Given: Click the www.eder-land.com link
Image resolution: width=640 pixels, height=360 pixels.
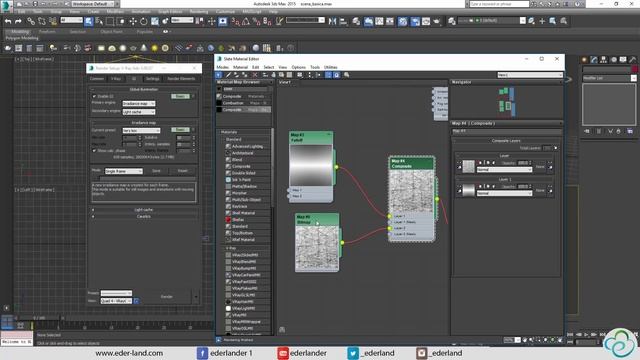Looking at the screenshot, I should [129, 353].
